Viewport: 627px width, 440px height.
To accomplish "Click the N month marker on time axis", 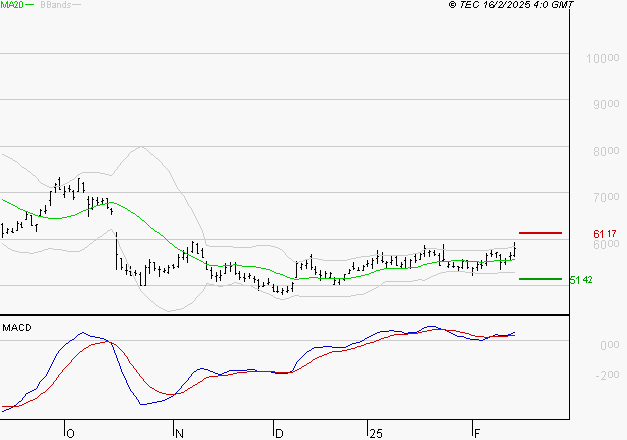I will click(x=179, y=434).
